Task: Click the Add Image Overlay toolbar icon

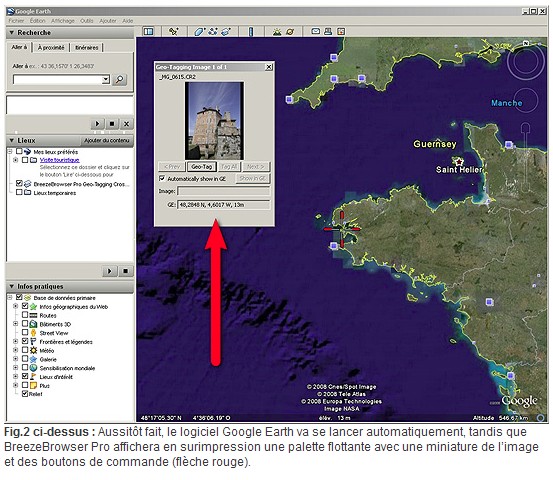Action: [226, 31]
